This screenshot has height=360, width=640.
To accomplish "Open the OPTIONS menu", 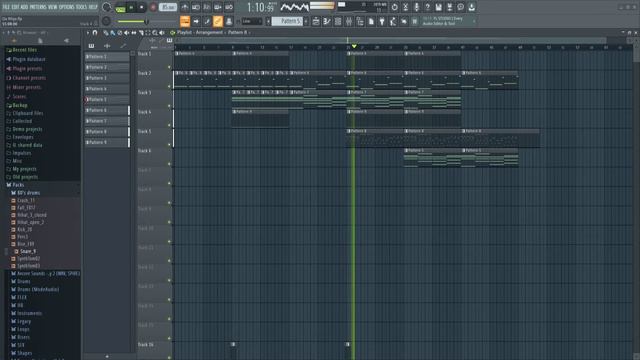I will [x=67, y=7].
